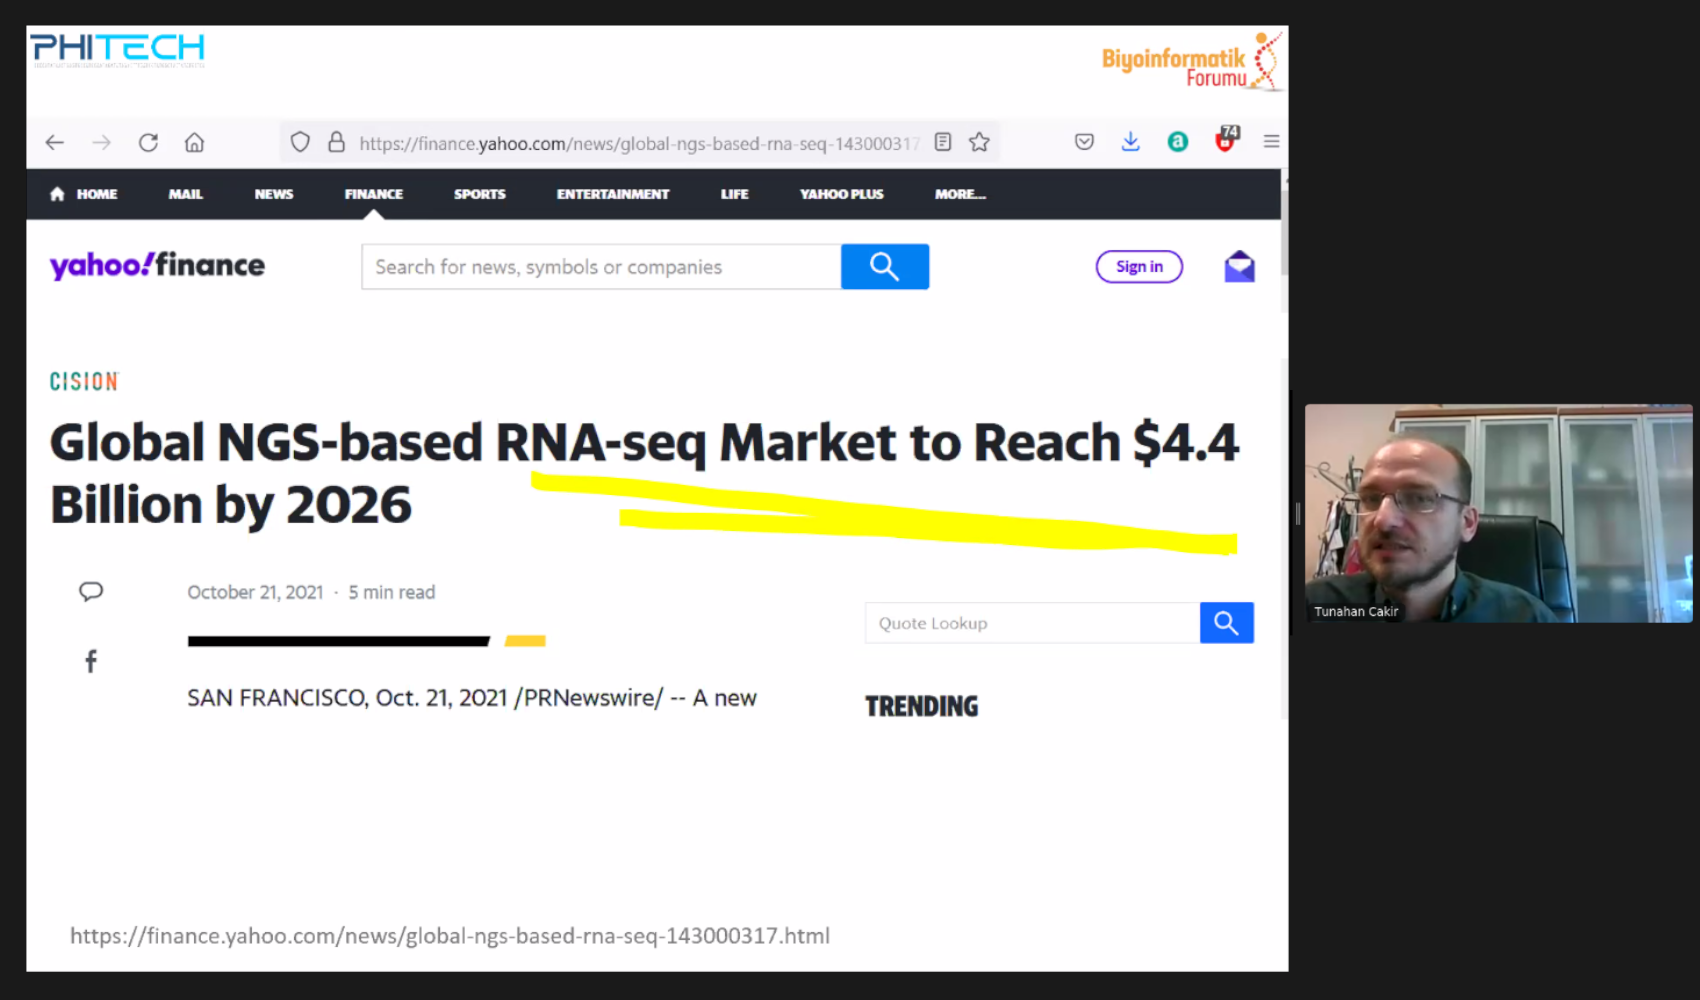Click the browser back arrow
Viewport: 1700px width, 1000px height.
(55, 143)
